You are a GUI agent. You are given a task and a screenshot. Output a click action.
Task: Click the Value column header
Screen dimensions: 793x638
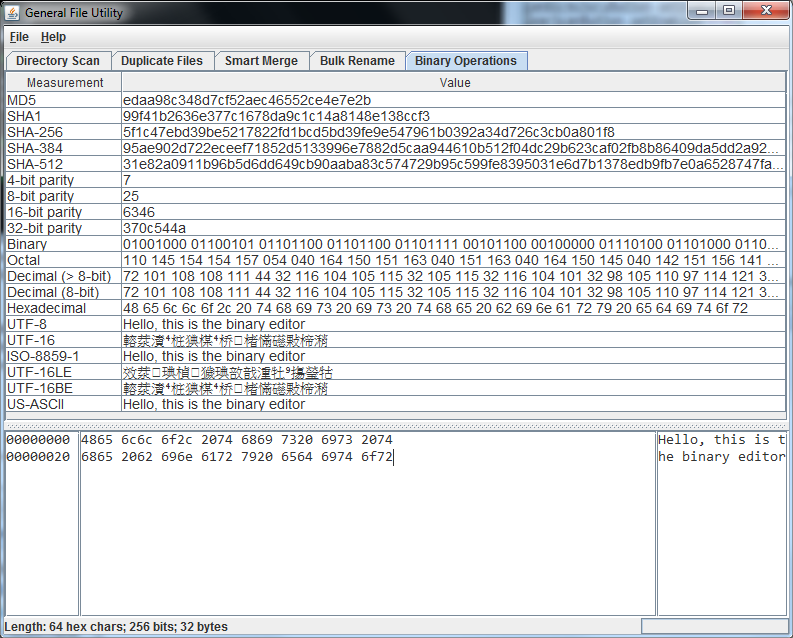(x=455, y=83)
